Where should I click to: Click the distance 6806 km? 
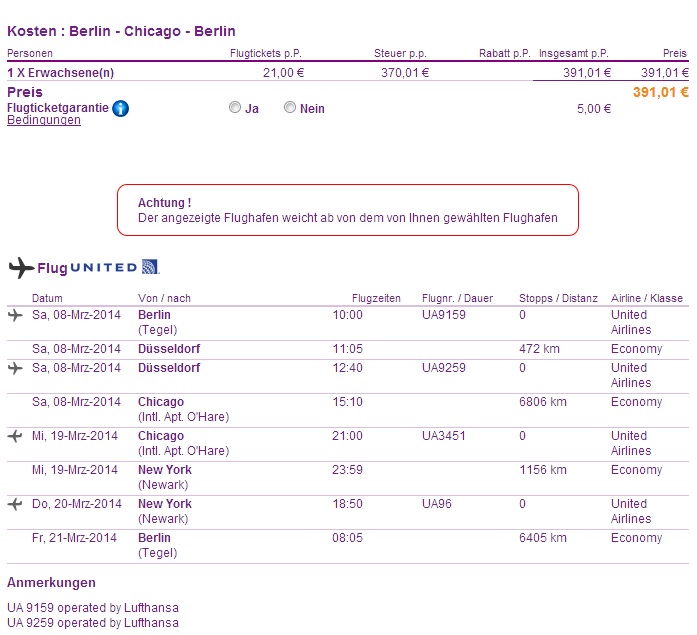tap(543, 402)
